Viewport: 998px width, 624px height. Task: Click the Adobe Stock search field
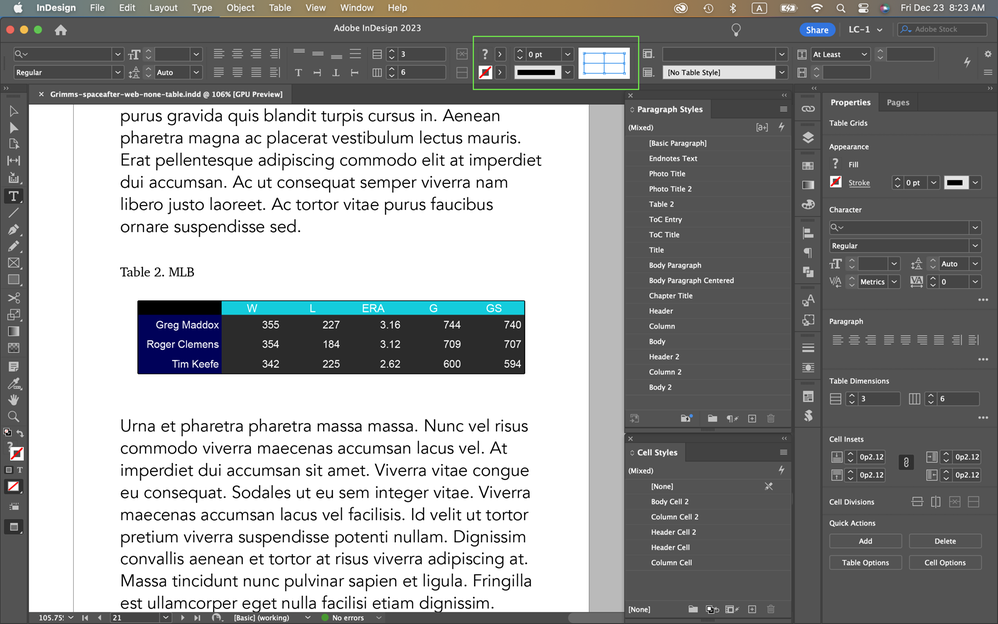point(942,29)
